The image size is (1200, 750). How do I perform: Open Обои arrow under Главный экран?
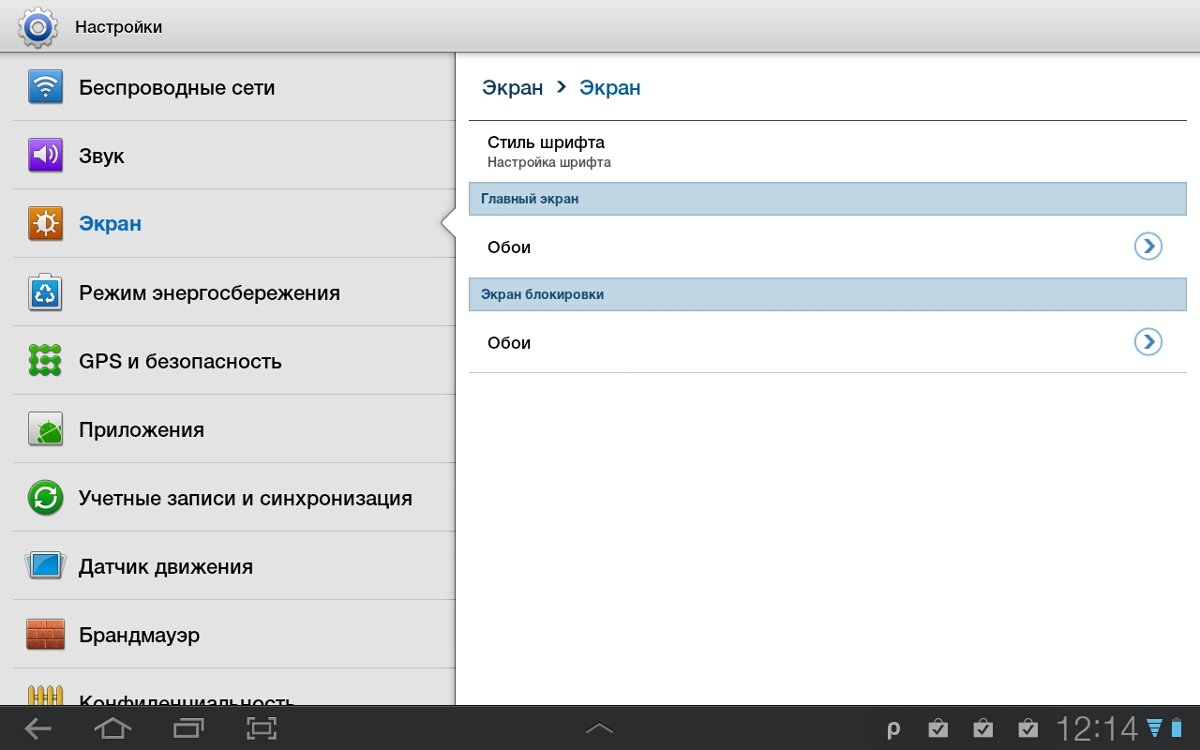pyautogui.click(x=1148, y=246)
